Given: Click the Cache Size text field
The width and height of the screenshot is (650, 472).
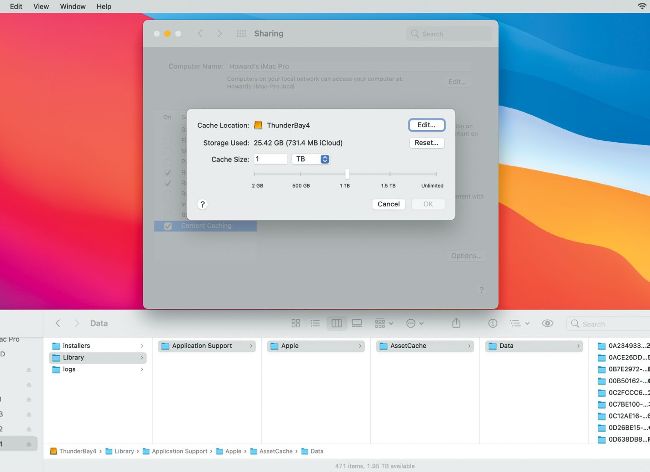Looking at the screenshot, I should [x=270, y=159].
